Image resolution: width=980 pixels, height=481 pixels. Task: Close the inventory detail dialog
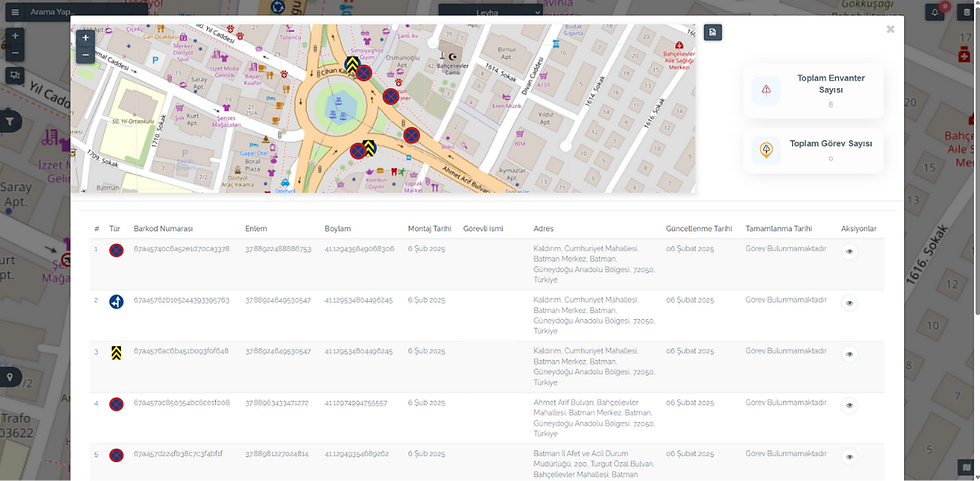click(x=890, y=29)
